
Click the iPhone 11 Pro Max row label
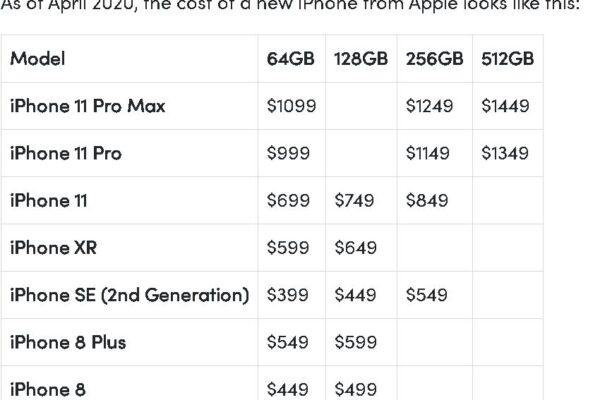(x=87, y=106)
